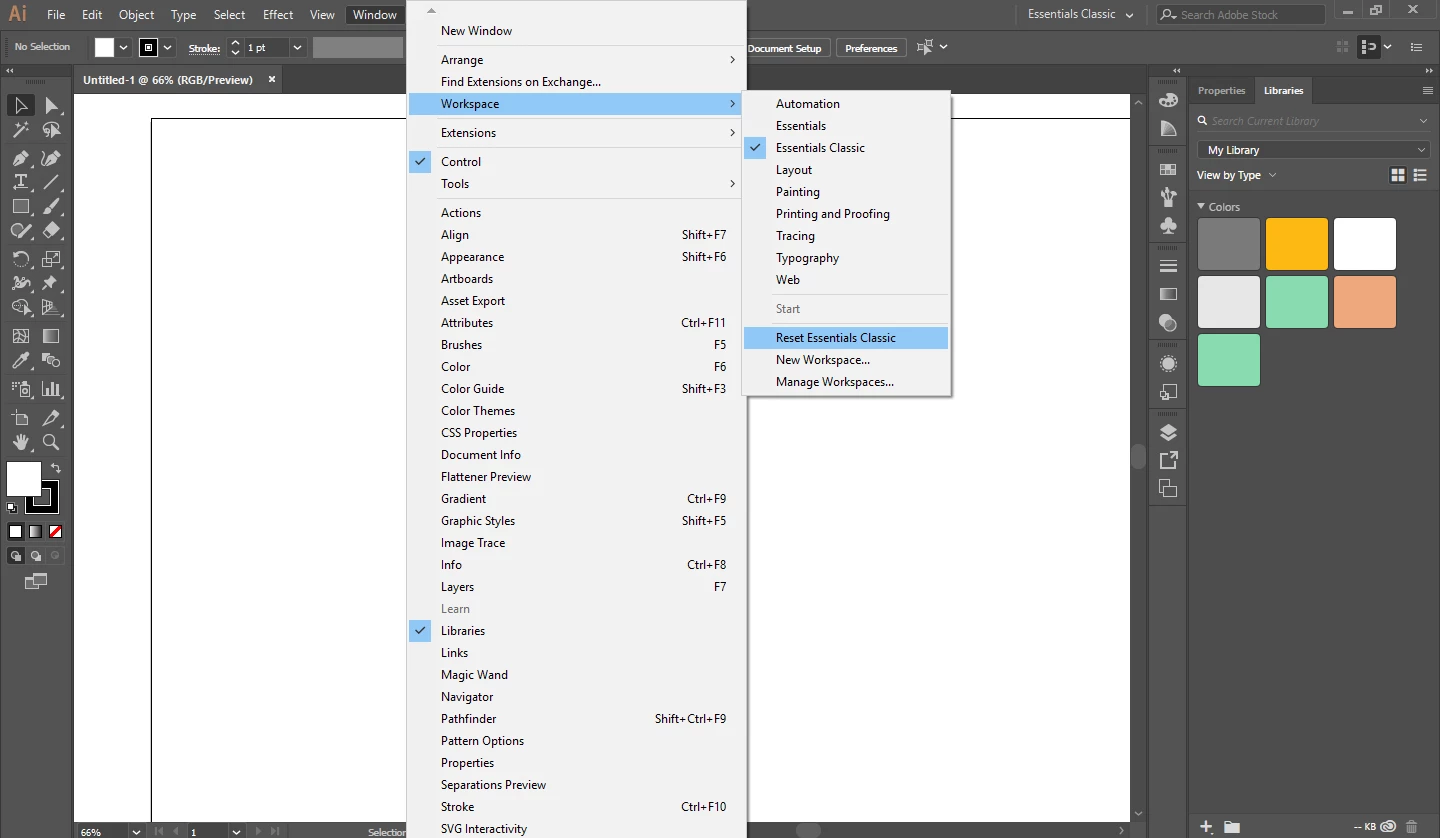Open the My Library dropdown

point(1313,150)
